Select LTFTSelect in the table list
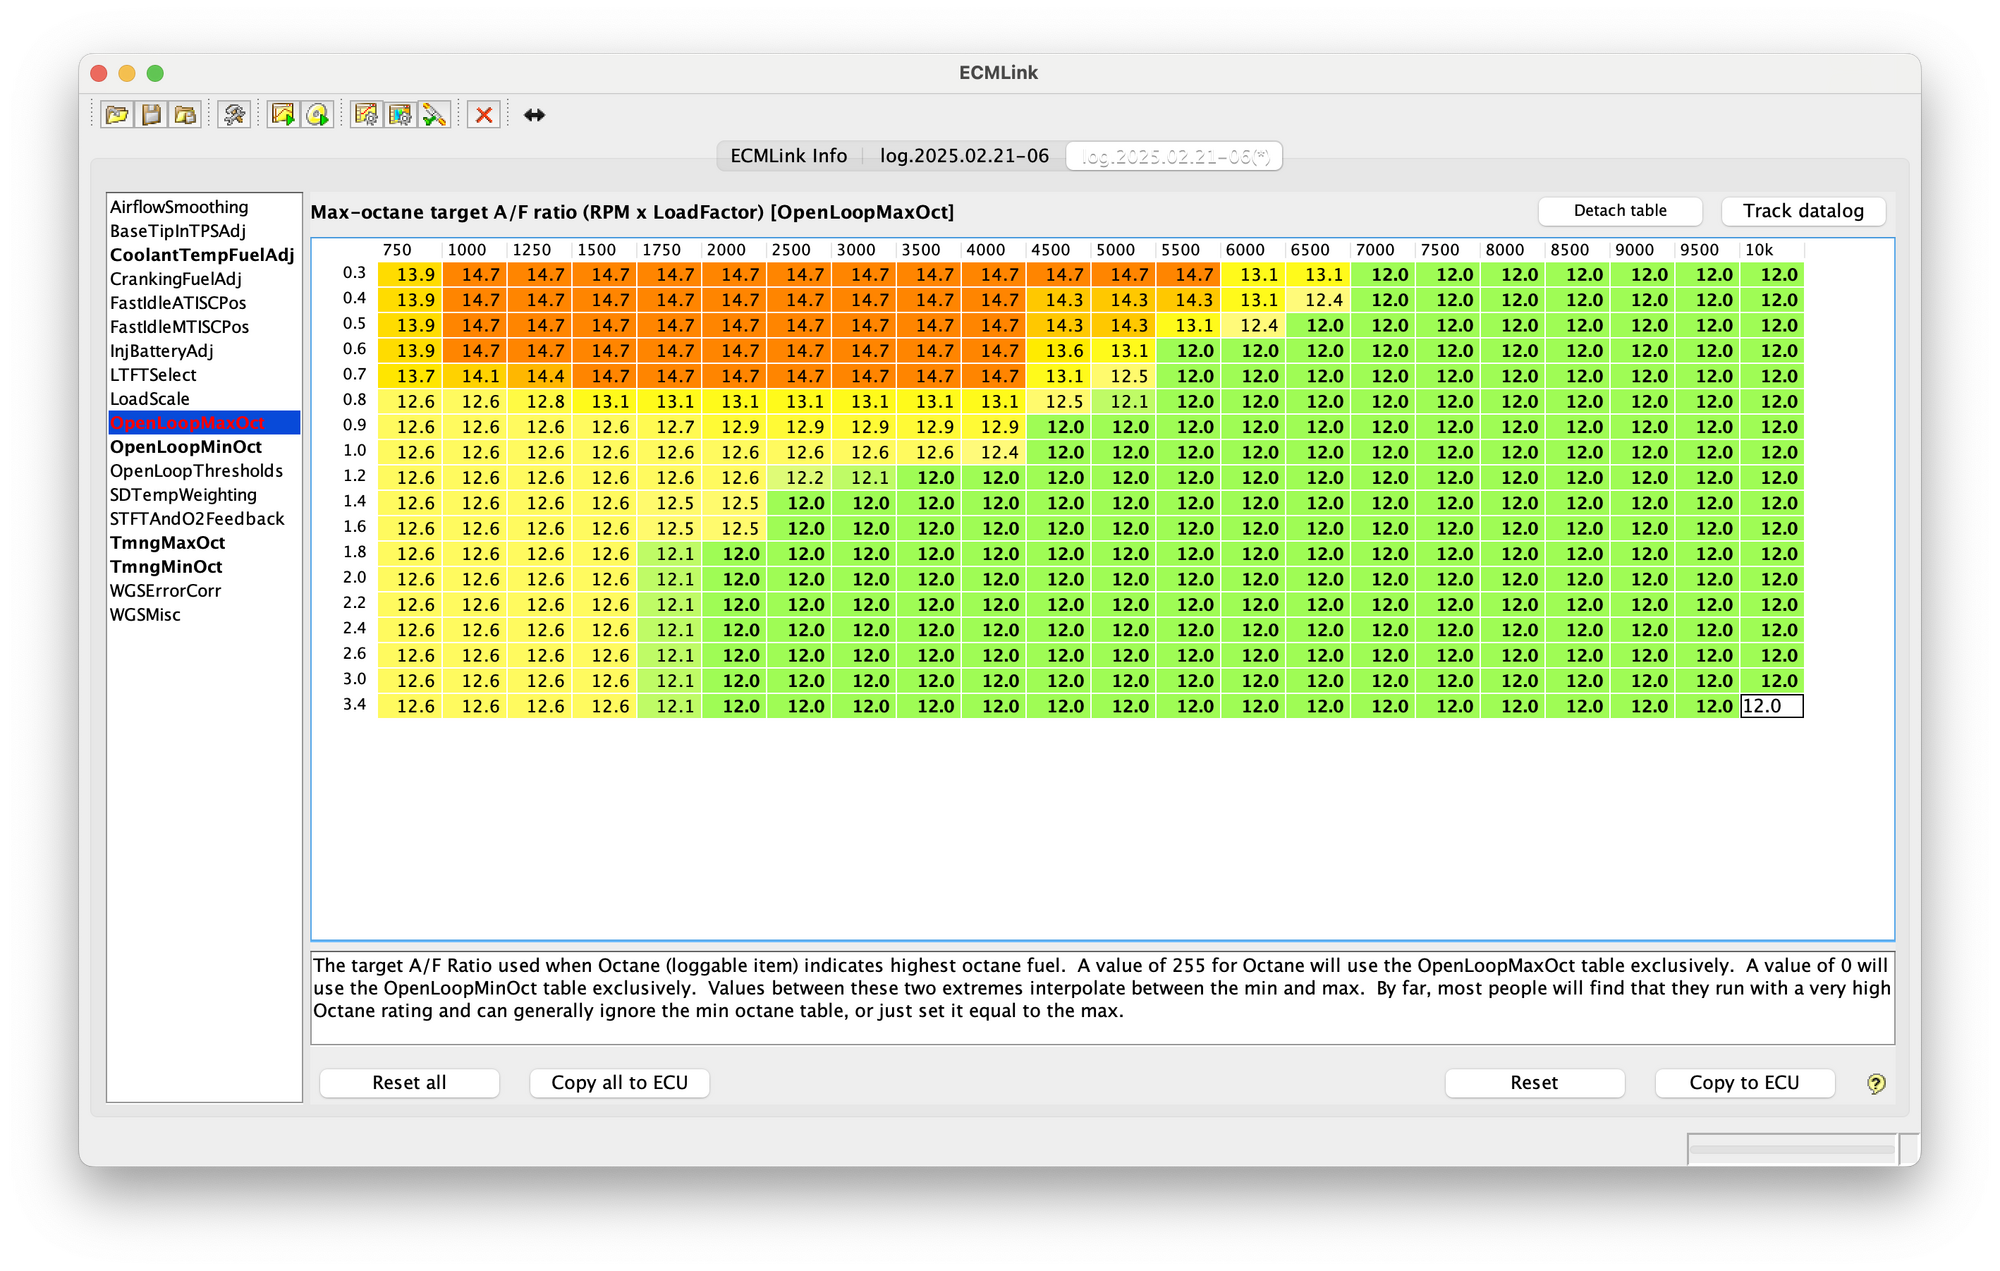 coord(204,375)
